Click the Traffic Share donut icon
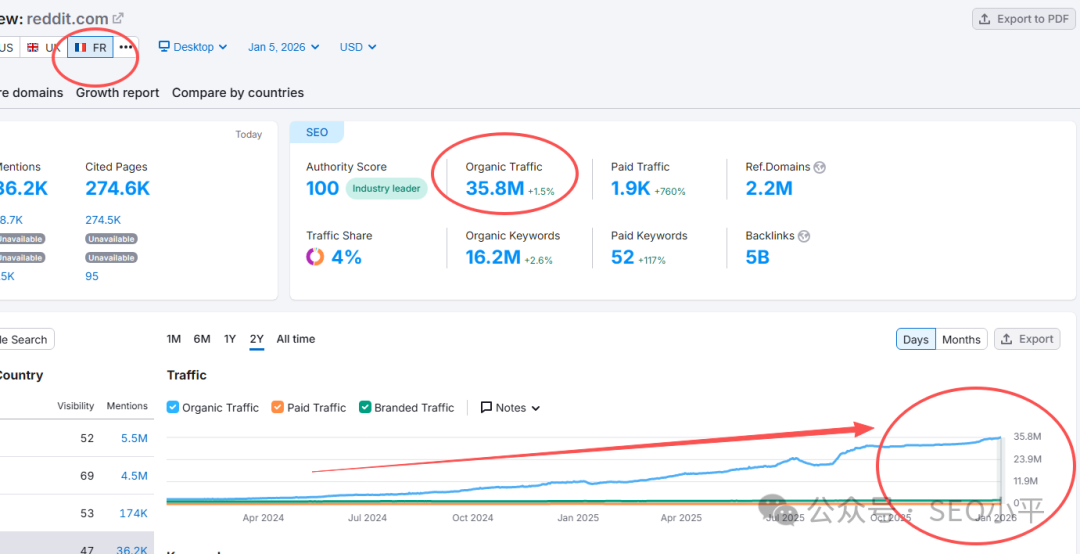This screenshot has width=1080, height=554. pos(315,257)
